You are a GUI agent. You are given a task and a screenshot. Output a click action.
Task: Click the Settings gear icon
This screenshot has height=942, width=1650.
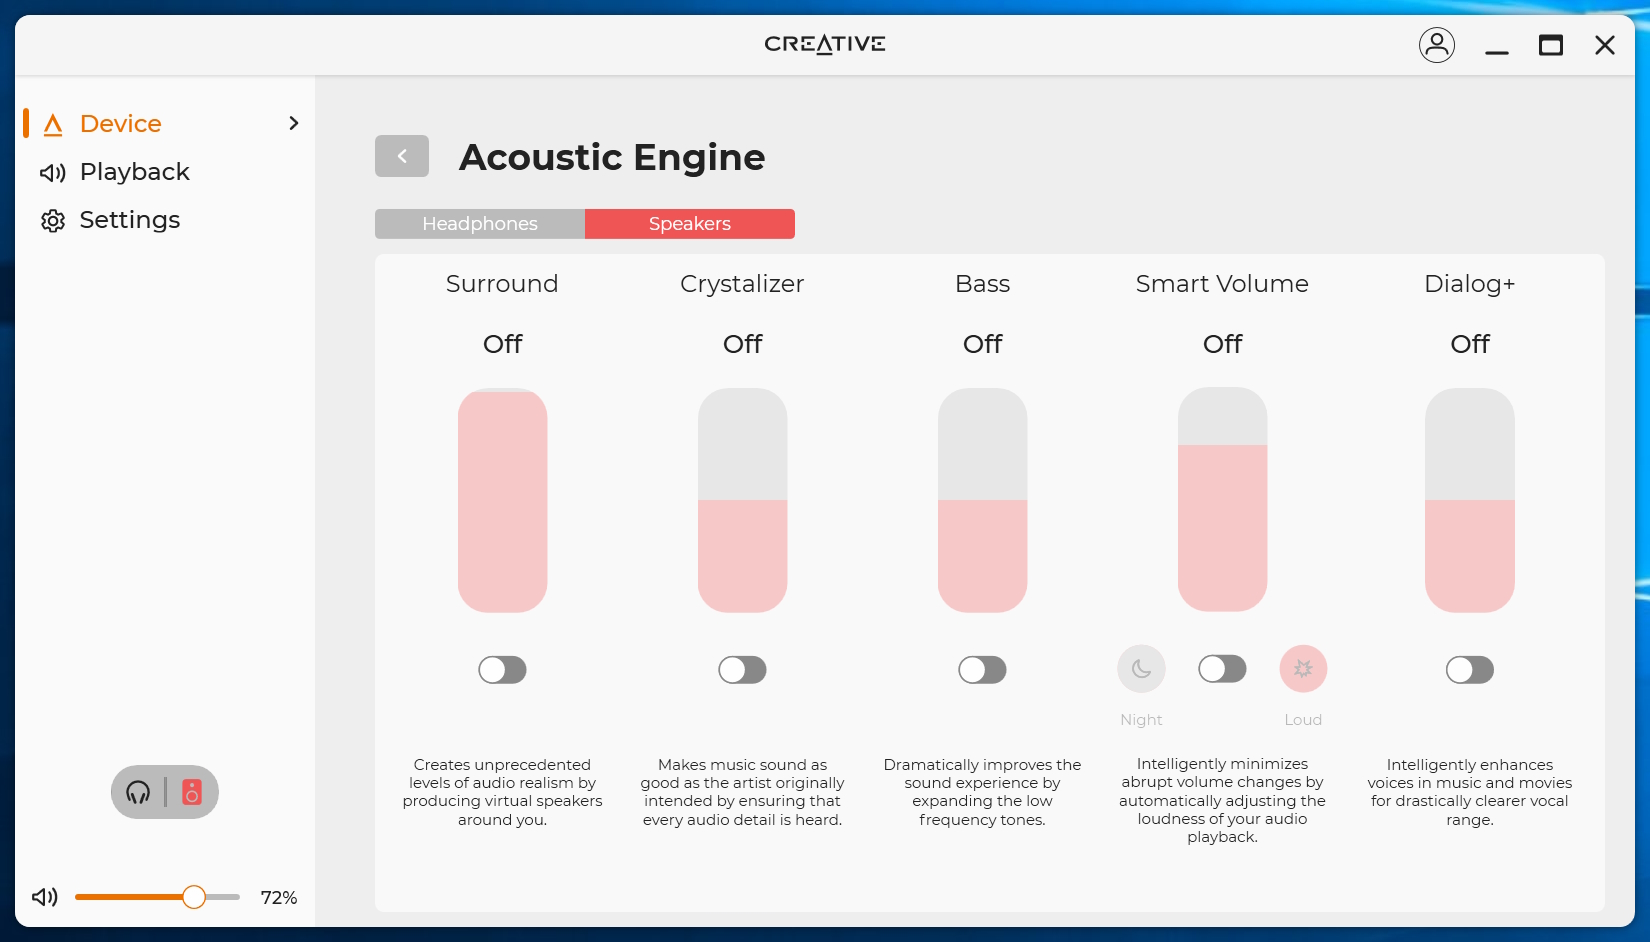53,221
